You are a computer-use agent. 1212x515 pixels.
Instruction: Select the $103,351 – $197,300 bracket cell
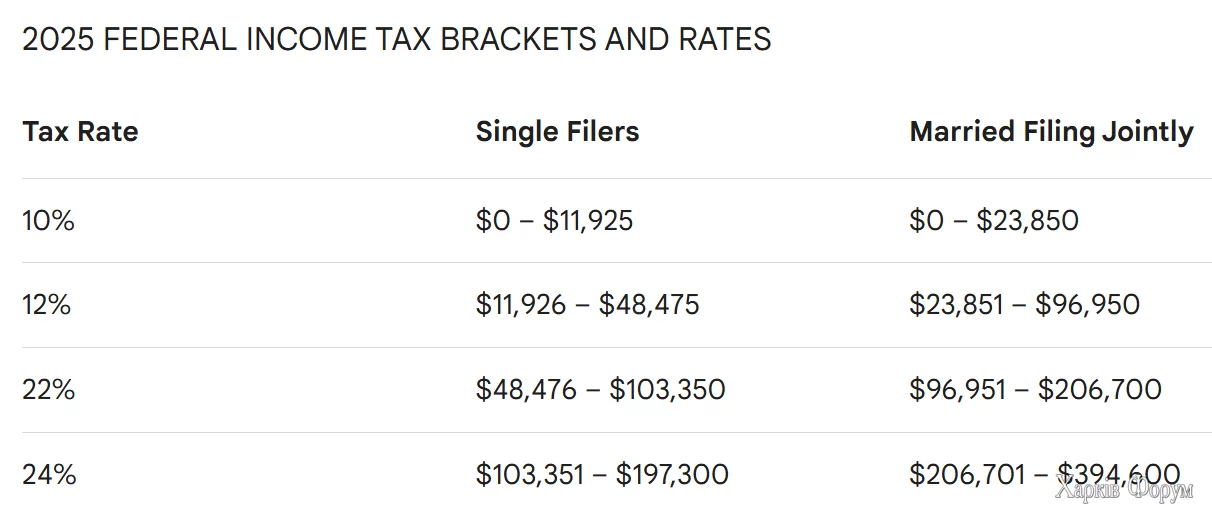(x=602, y=475)
